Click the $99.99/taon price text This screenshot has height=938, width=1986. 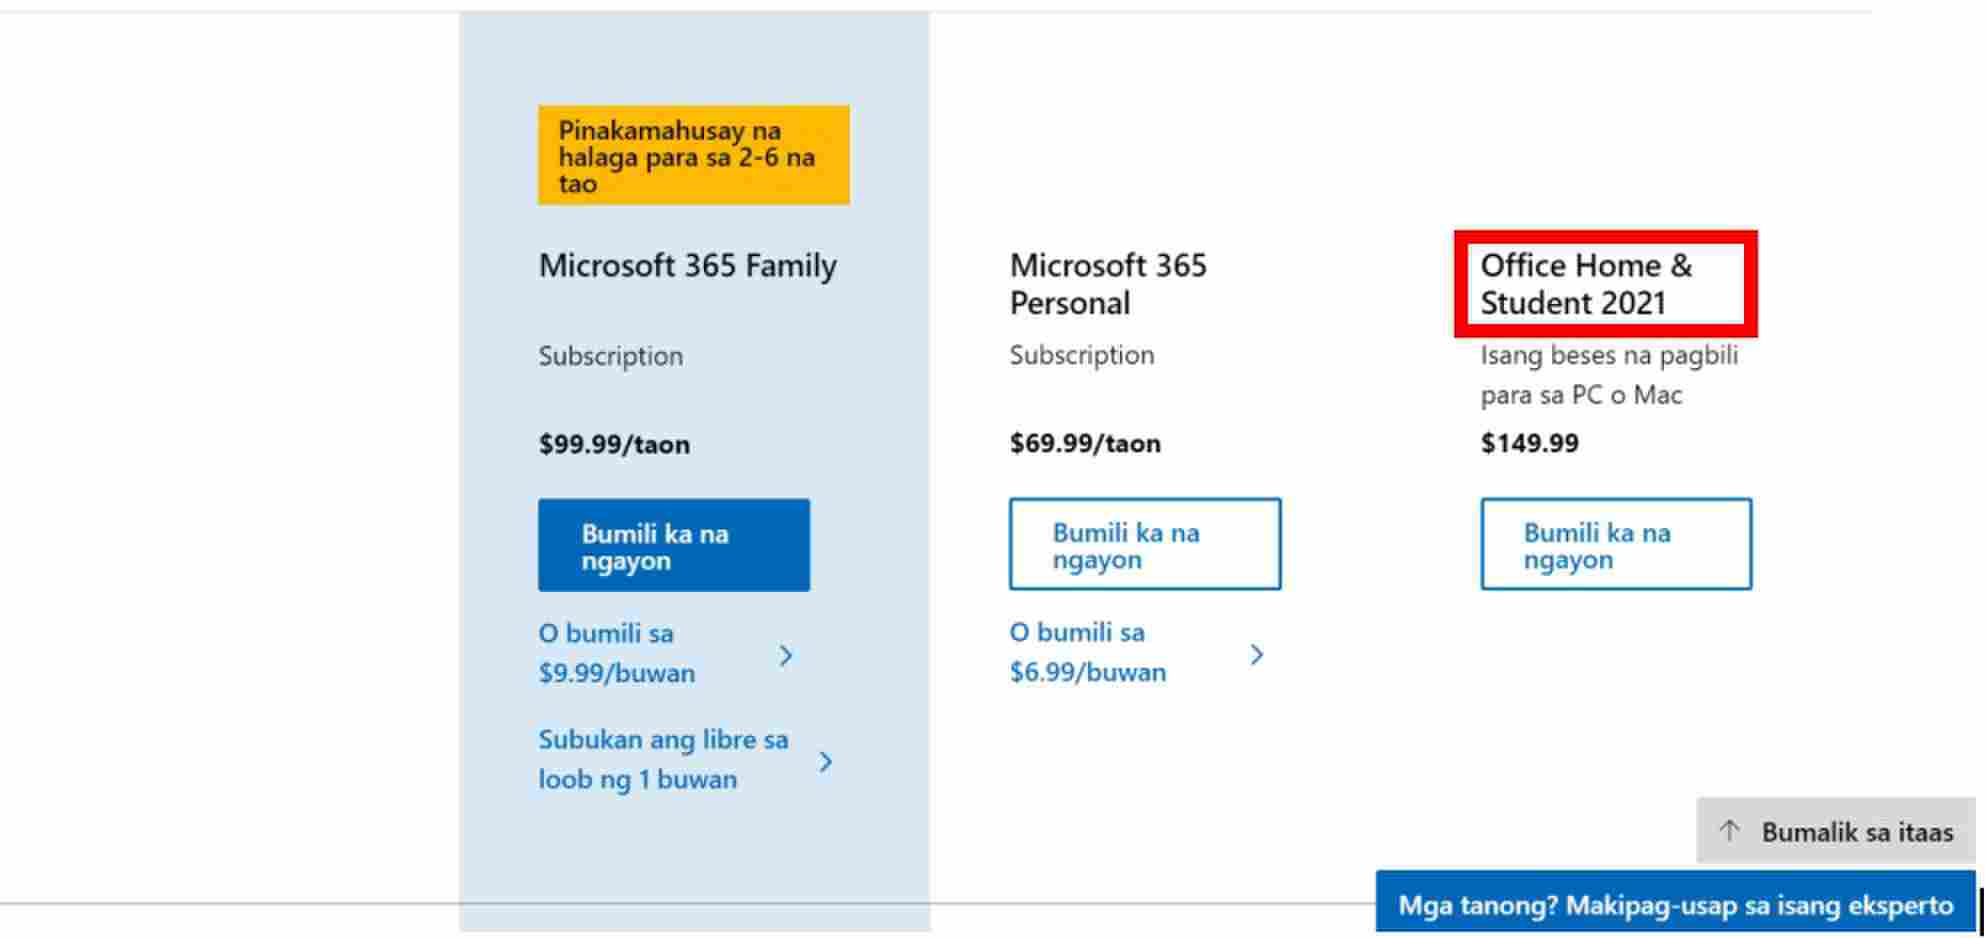coord(614,444)
